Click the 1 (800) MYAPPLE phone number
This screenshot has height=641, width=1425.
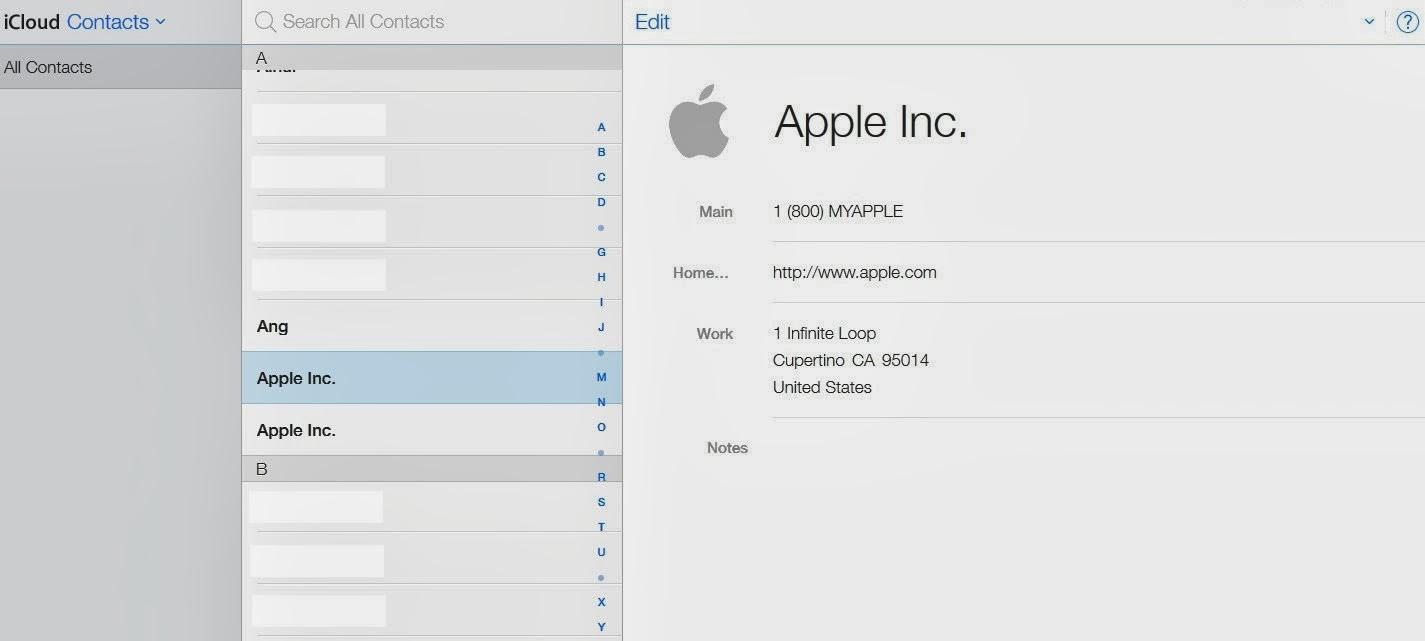click(838, 211)
